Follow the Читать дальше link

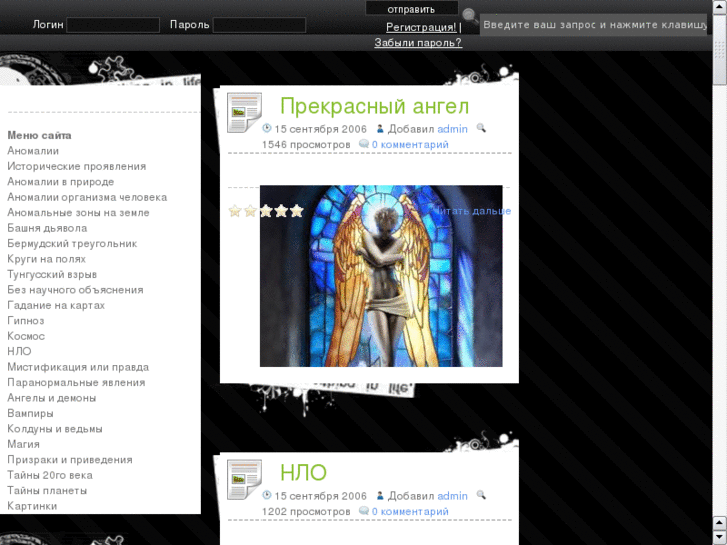(x=472, y=211)
